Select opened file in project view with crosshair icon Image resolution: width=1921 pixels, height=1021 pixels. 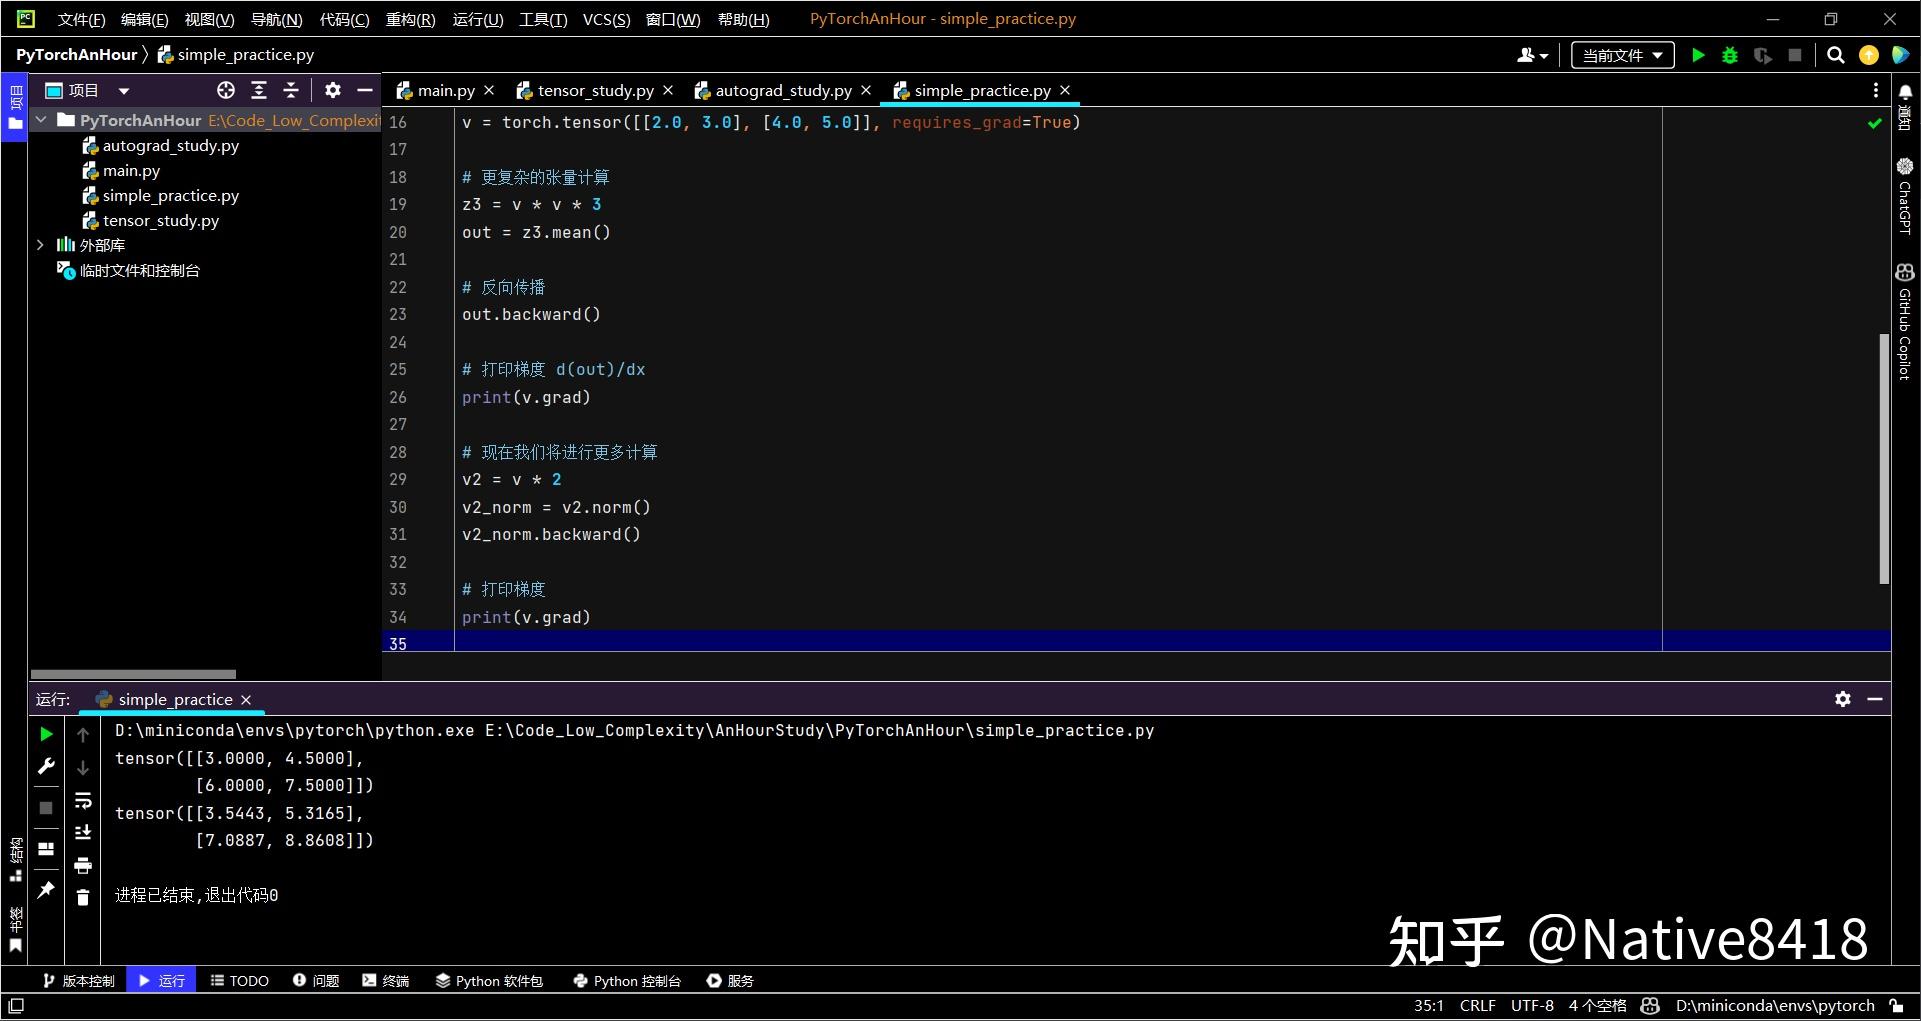point(225,90)
